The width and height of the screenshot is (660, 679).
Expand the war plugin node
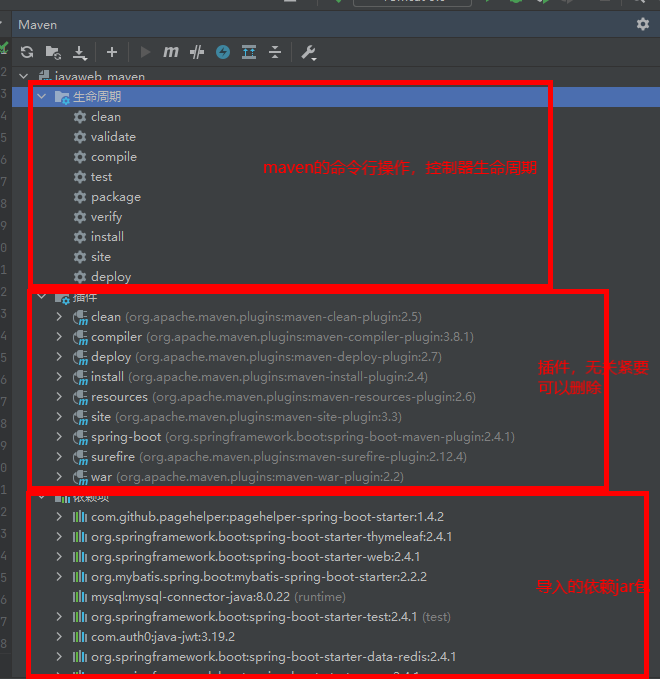pos(59,477)
